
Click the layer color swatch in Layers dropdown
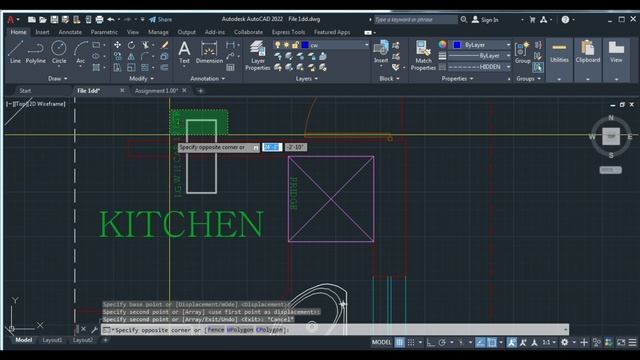pyautogui.click(x=305, y=45)
